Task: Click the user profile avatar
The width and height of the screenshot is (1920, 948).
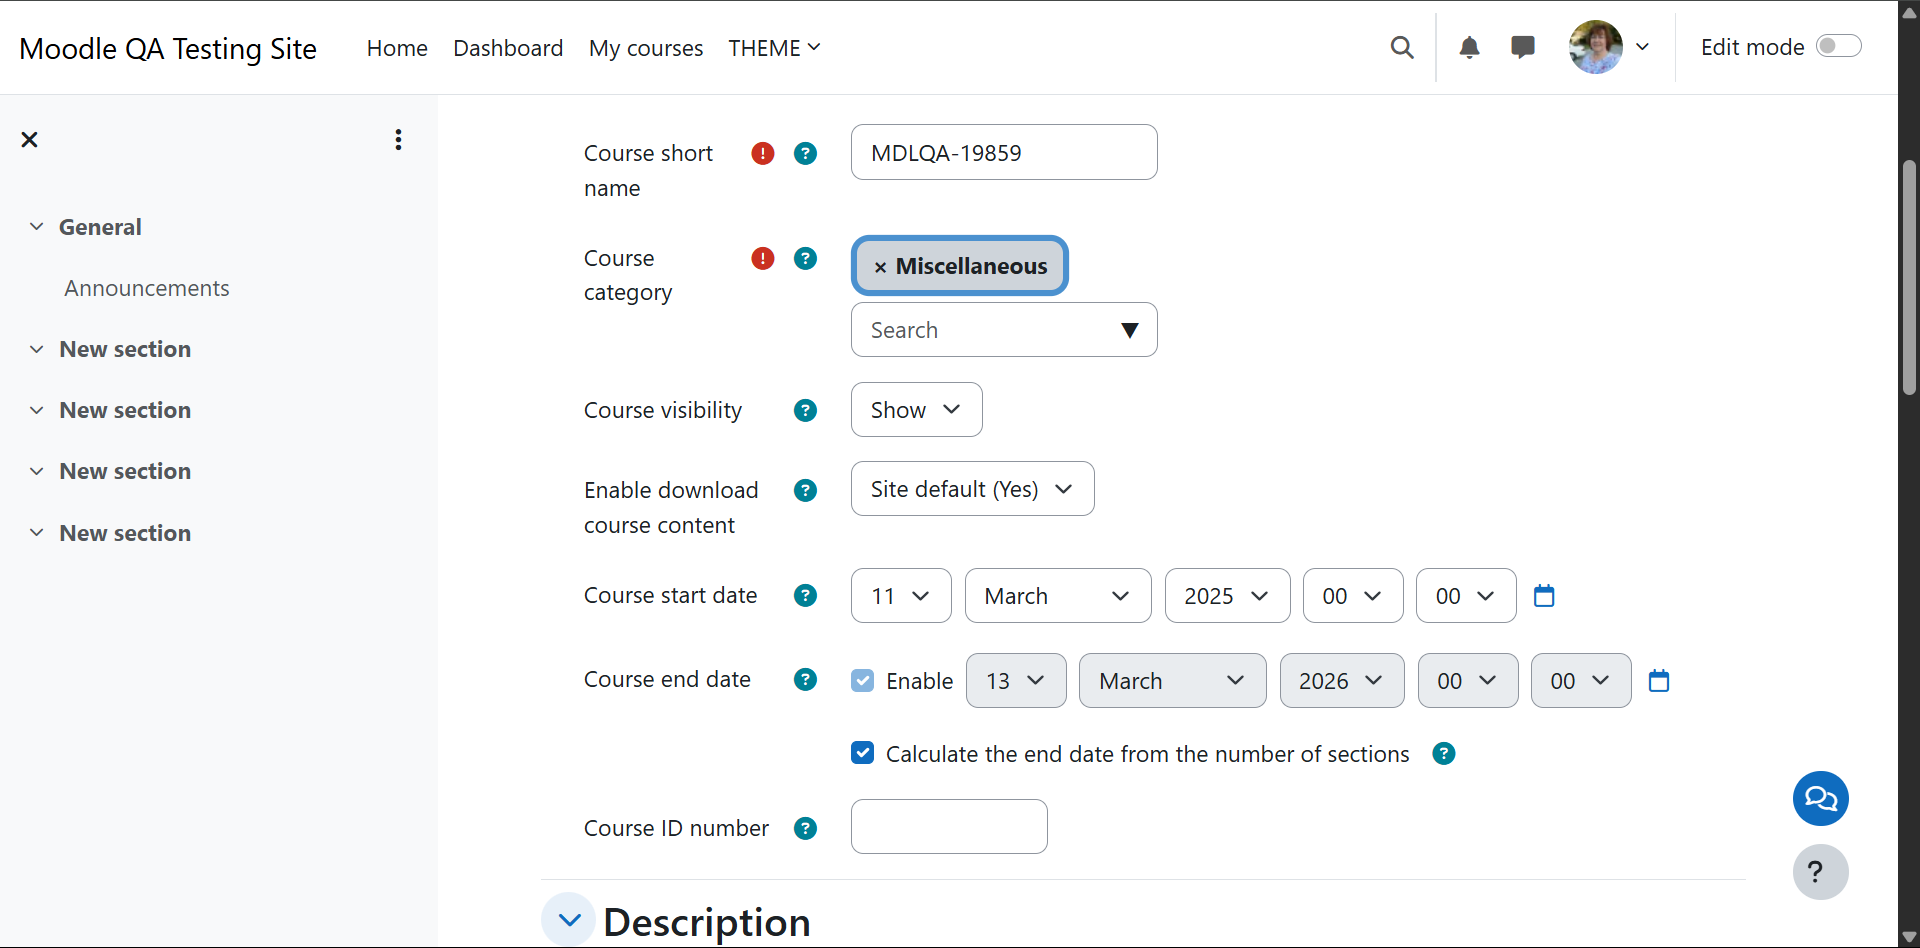Action: coord(1596,47)
